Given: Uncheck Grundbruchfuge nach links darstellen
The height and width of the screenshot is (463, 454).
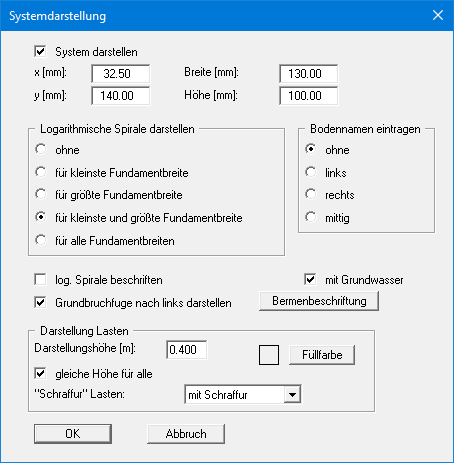Looking at the screenshot, I should coord(40,302).
